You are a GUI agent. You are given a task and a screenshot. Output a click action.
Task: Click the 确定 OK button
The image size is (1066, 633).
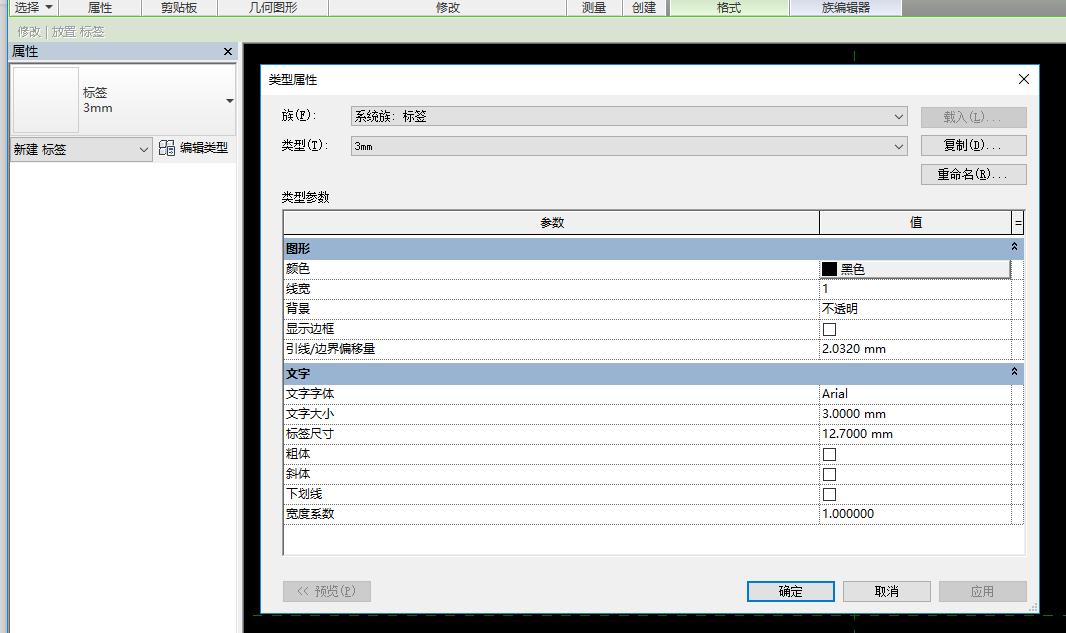(x=791, y=592)
